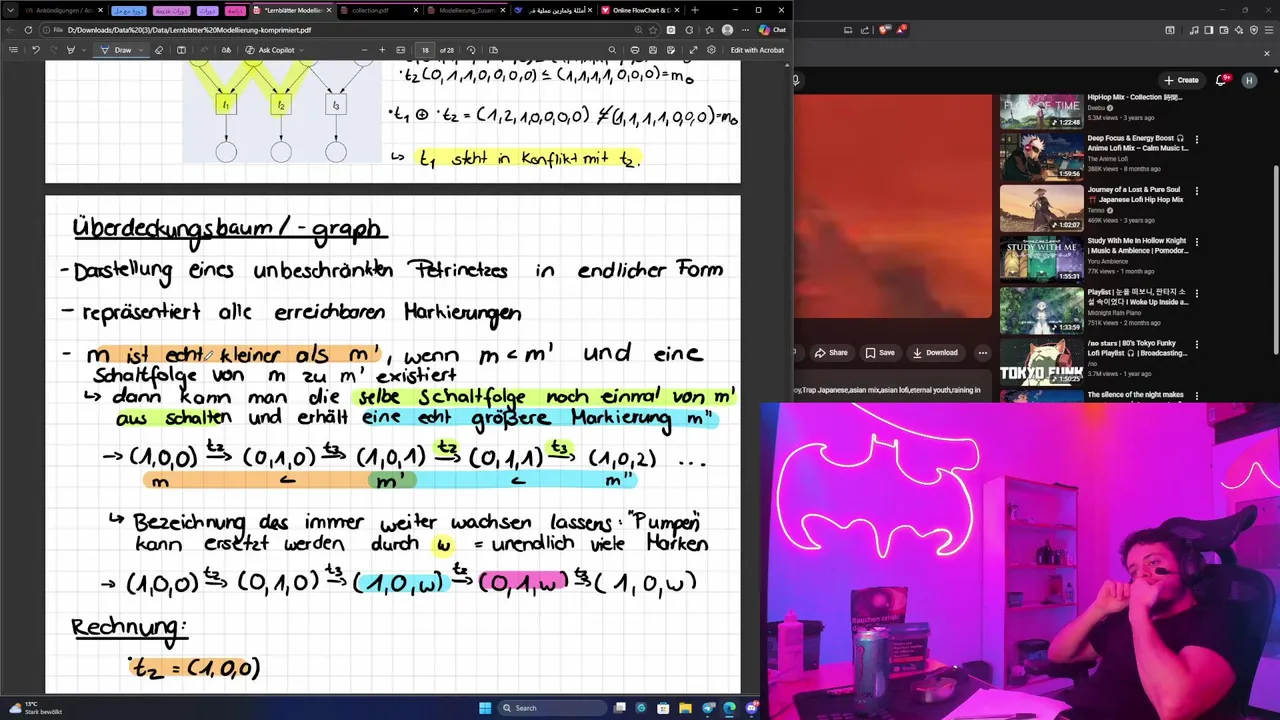Open Ask Copilot in PDF toolbar
Screen dimensions: 1280x720
click(270, 50)
